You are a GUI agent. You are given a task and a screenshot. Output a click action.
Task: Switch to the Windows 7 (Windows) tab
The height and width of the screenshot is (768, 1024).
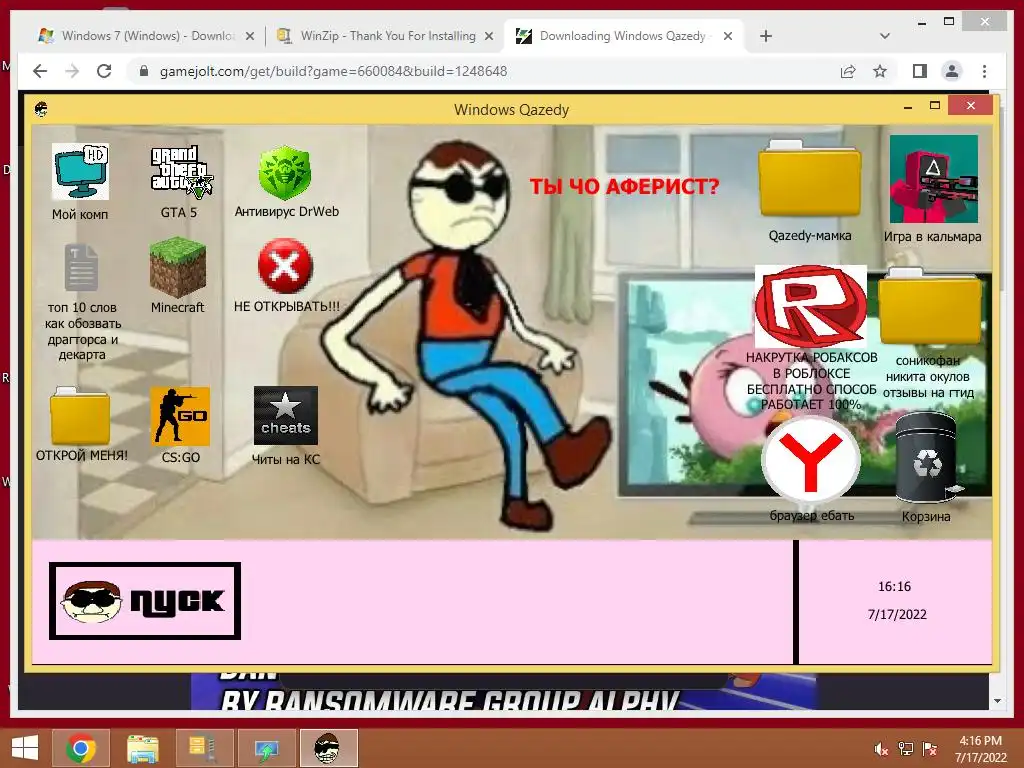(x=147, y=36)
